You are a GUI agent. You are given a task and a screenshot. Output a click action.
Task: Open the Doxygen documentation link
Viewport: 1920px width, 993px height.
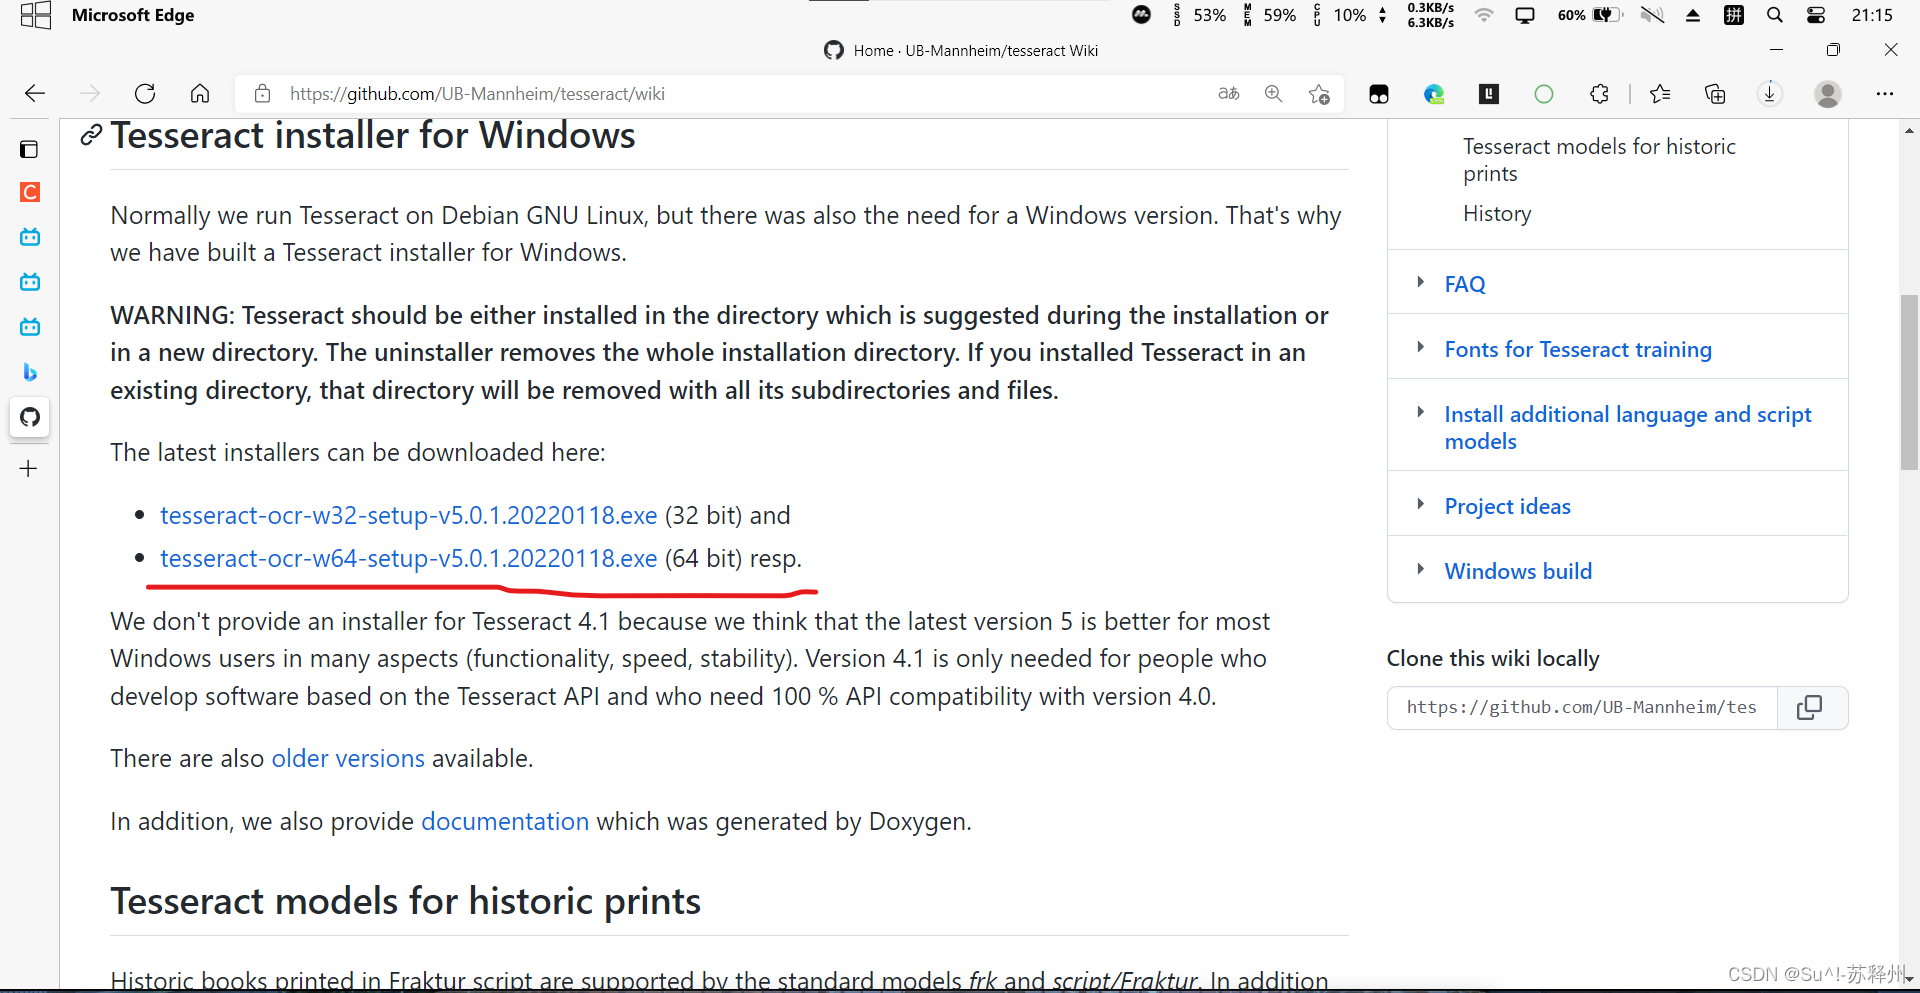coord(505,821)
